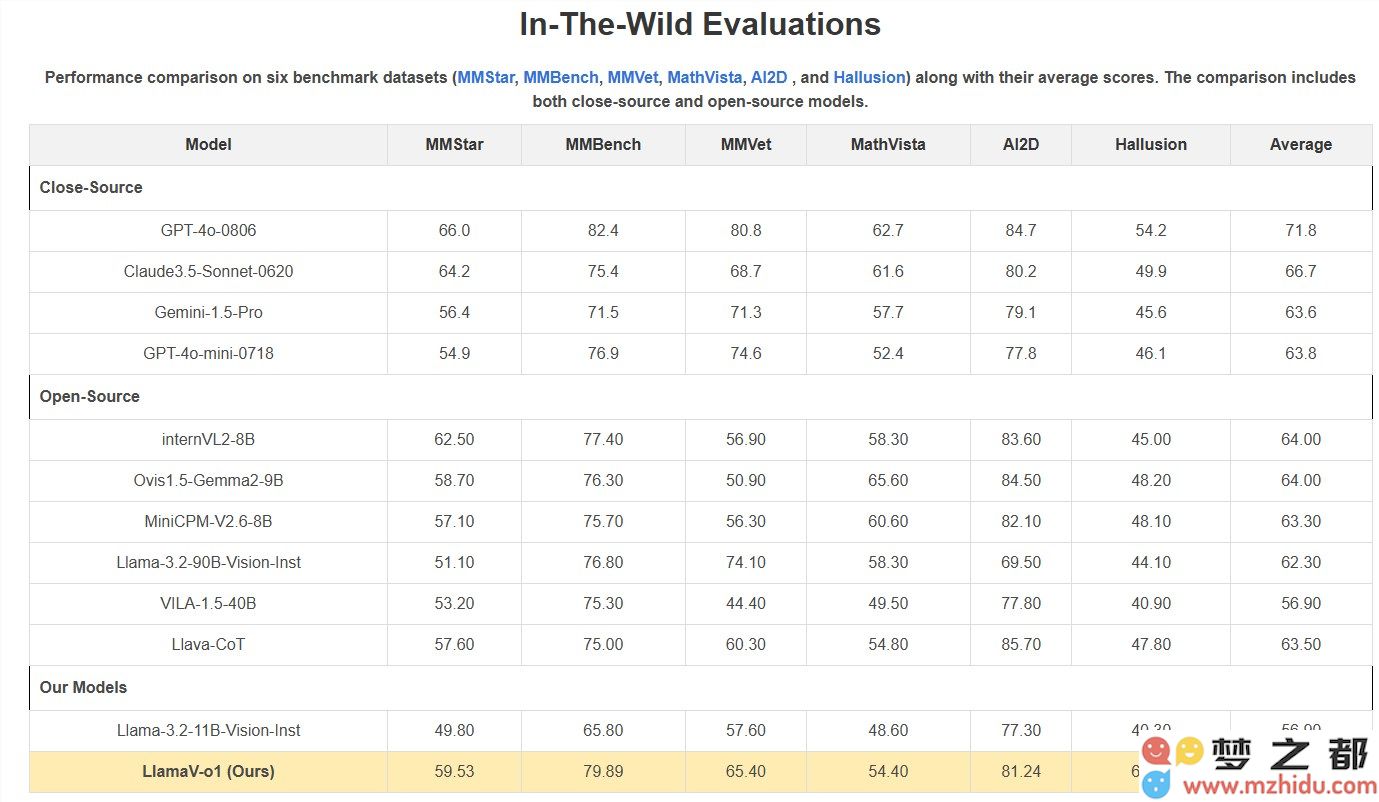
Task: Click LlamaV-o1 AI2D score 81.24
Action: [1021, 771]
